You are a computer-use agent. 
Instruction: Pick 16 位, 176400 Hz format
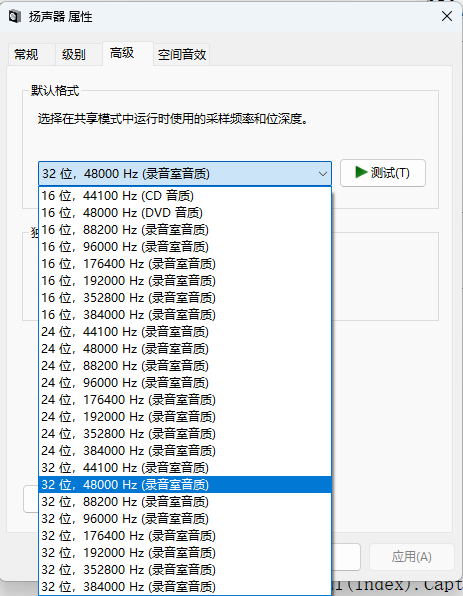[x=185, y=264]
